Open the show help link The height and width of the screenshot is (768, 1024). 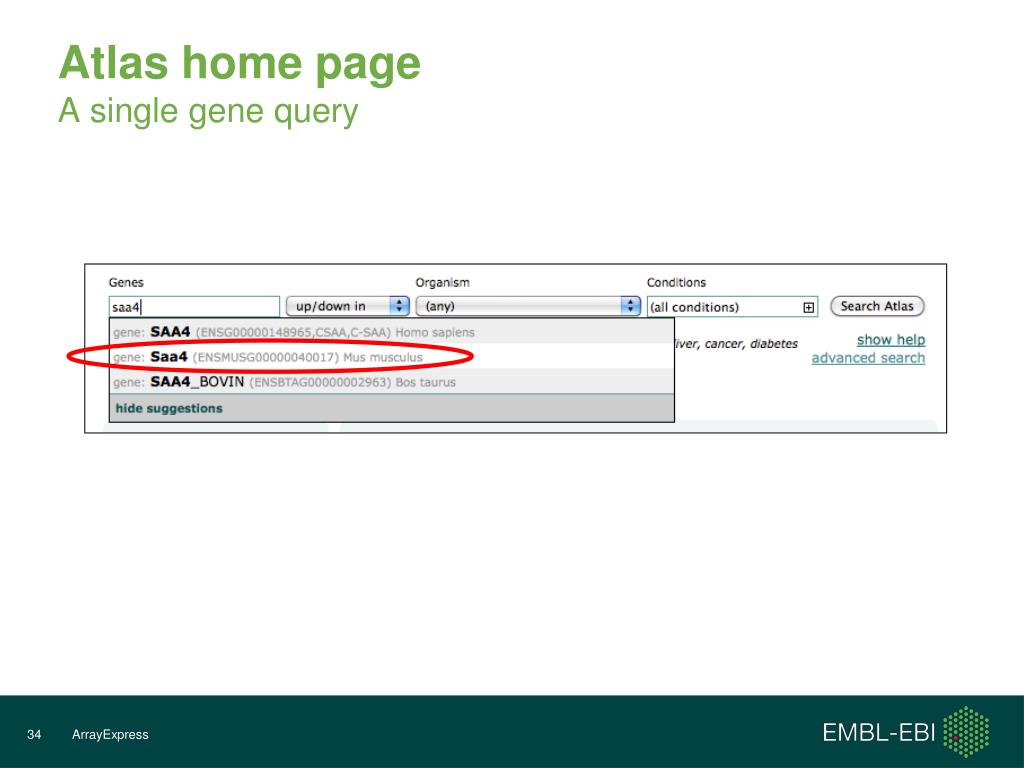pyautogui.click(x=891, y=340)
